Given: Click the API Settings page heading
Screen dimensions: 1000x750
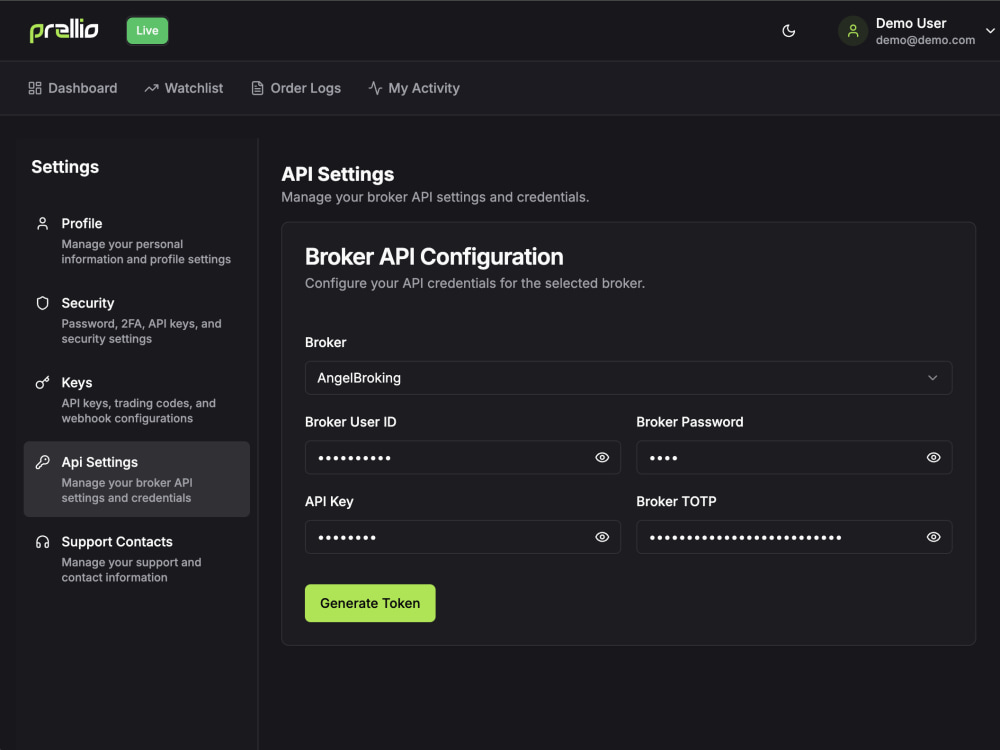Looking at the screenshot, I should [337, 174].
